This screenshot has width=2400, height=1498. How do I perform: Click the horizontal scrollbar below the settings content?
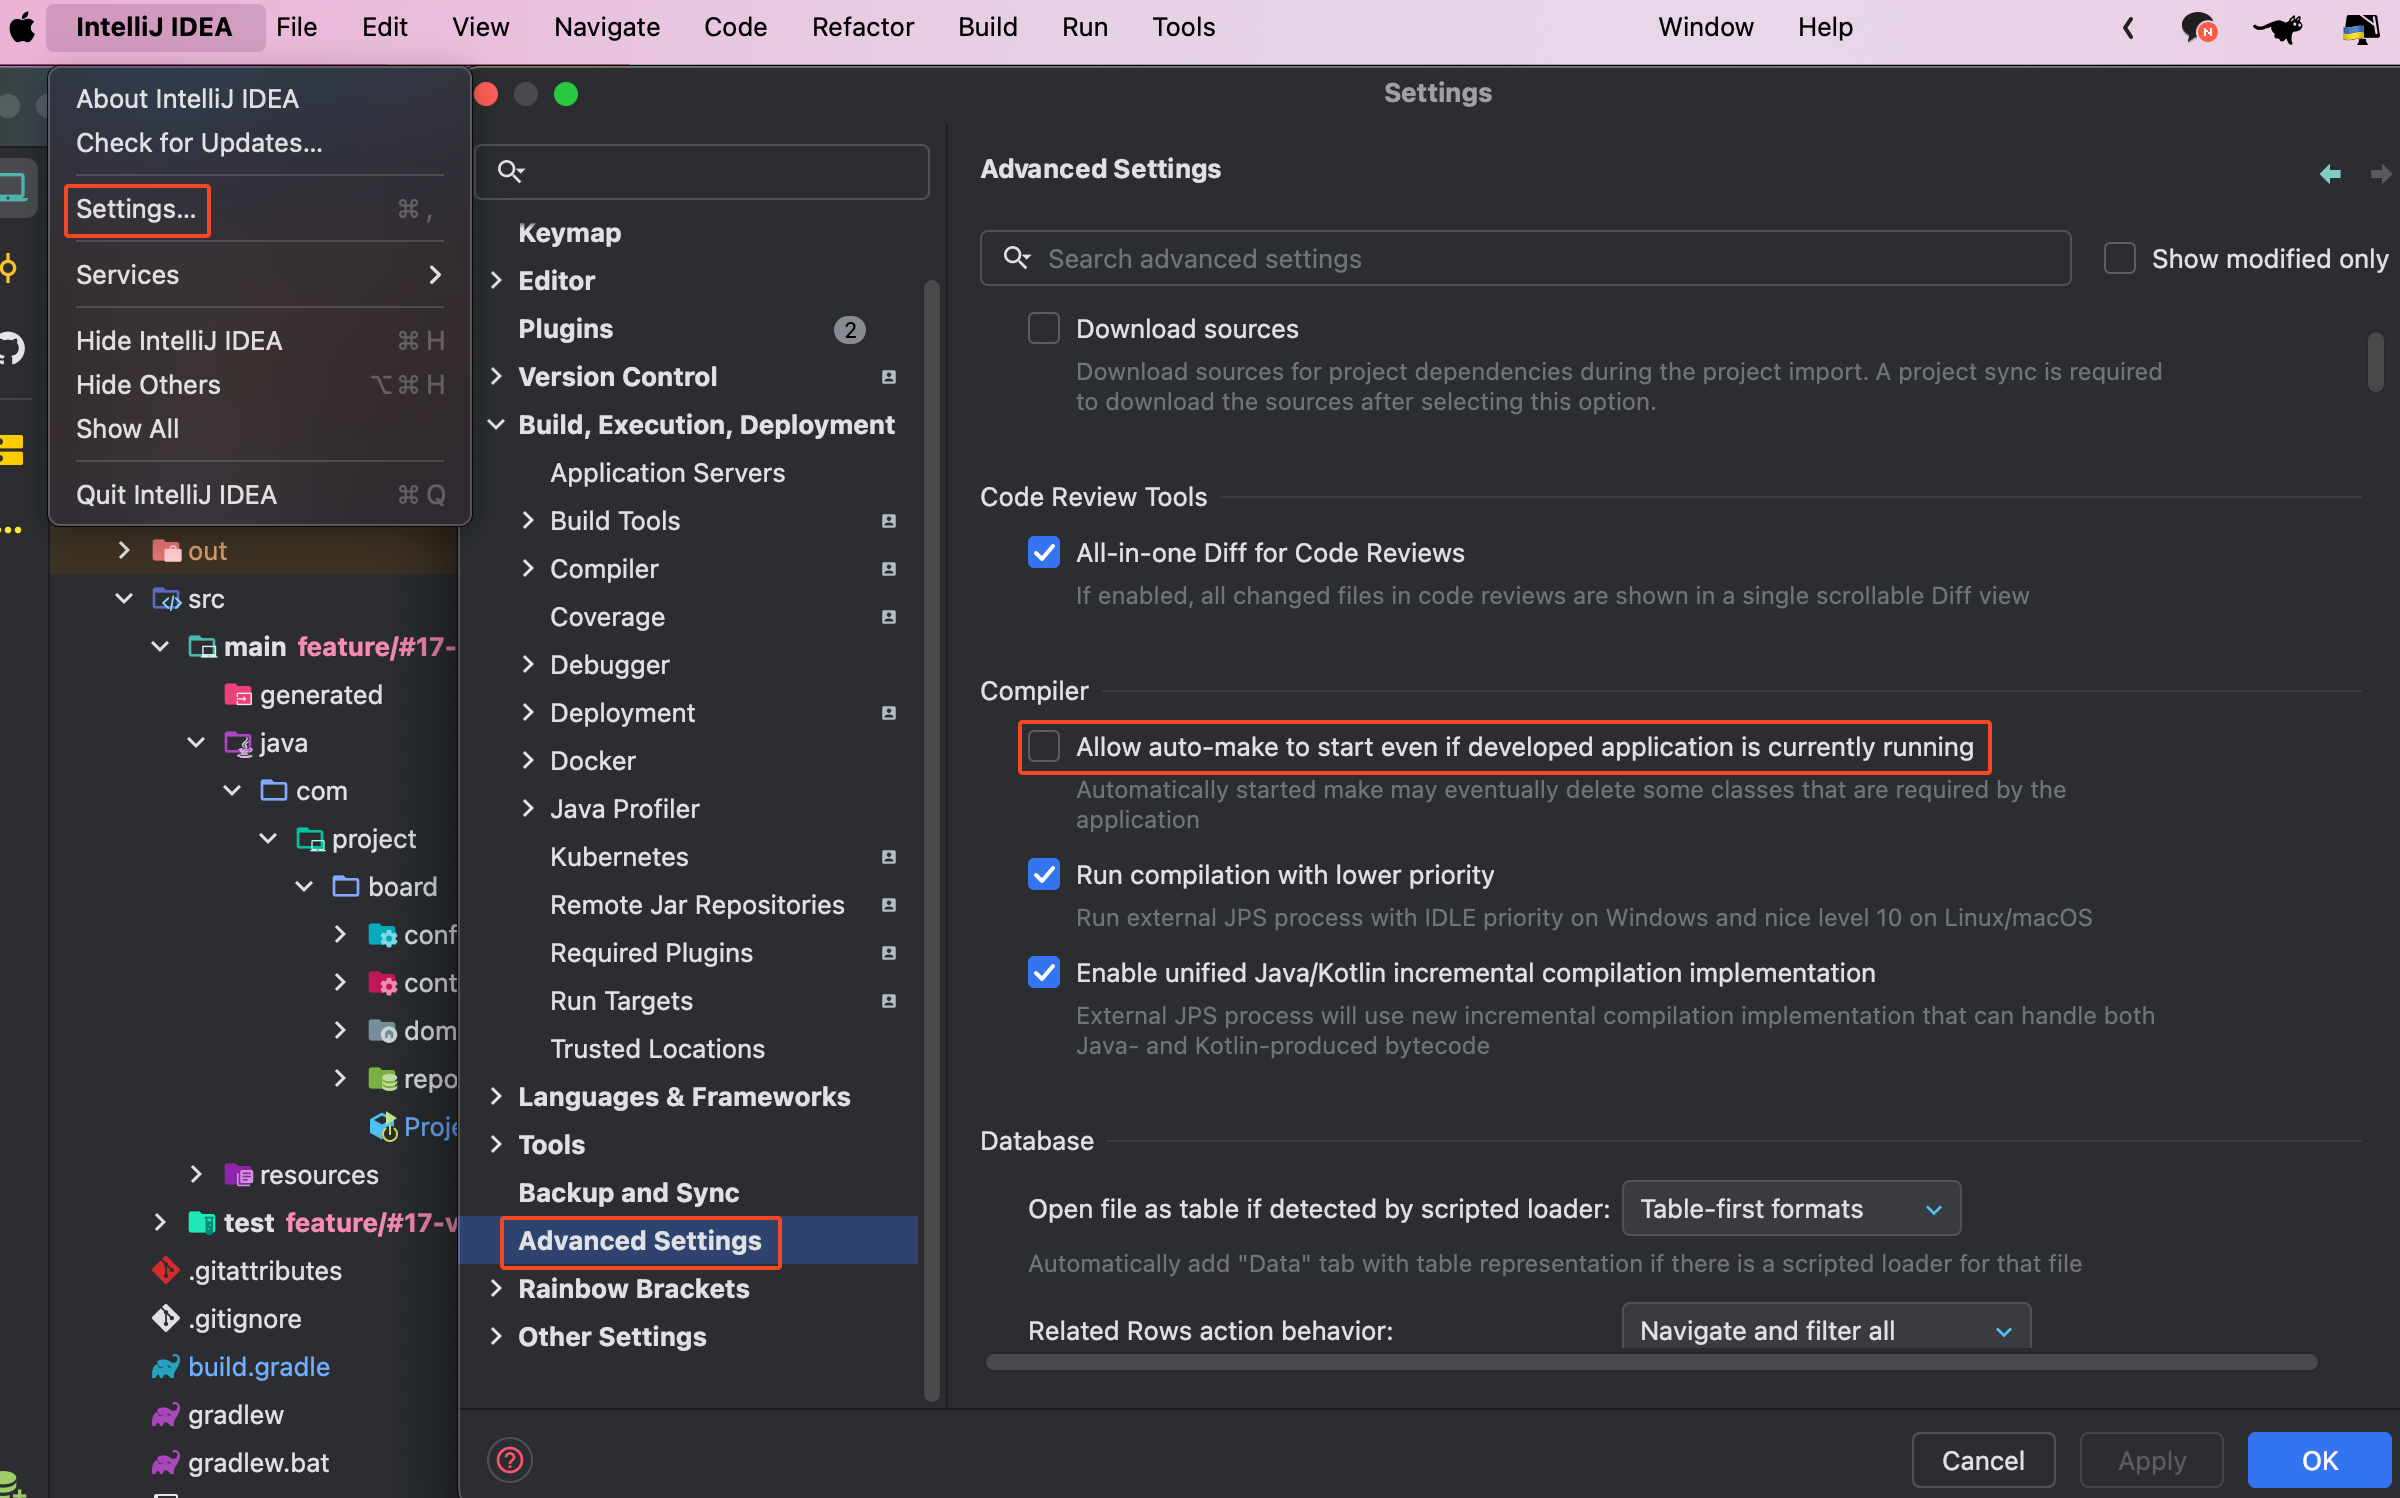coord(1650,1362)
